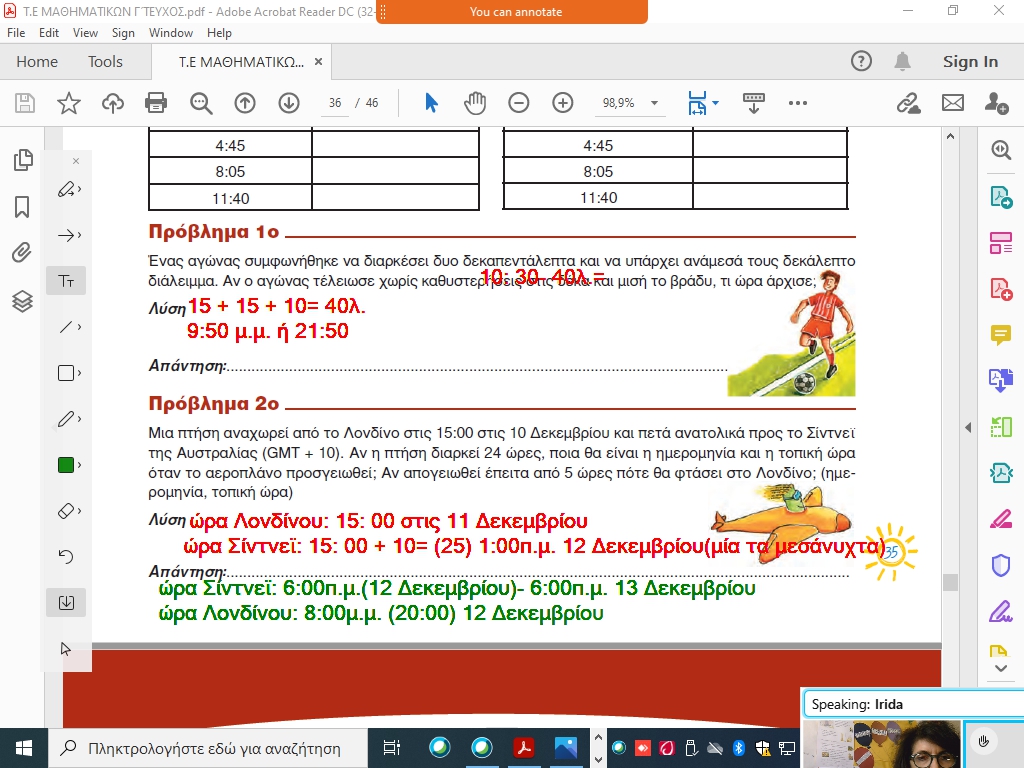1024x768 pixels.
Task: Open Task View on the taskbar
Action: (x=392, y=748)
